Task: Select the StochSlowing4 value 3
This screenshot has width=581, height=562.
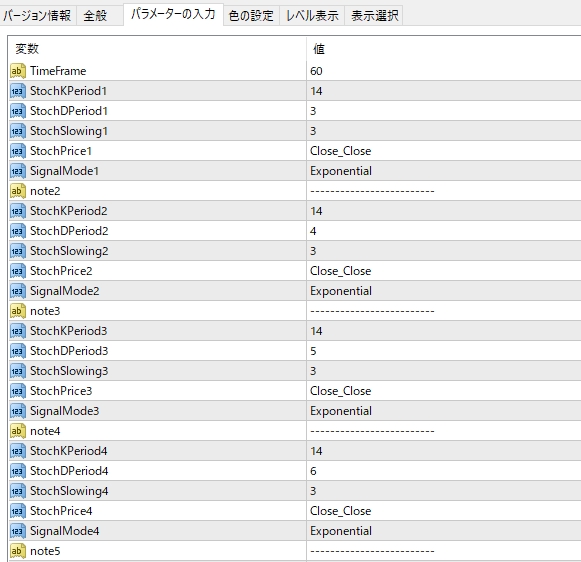Action: [313, 491]
